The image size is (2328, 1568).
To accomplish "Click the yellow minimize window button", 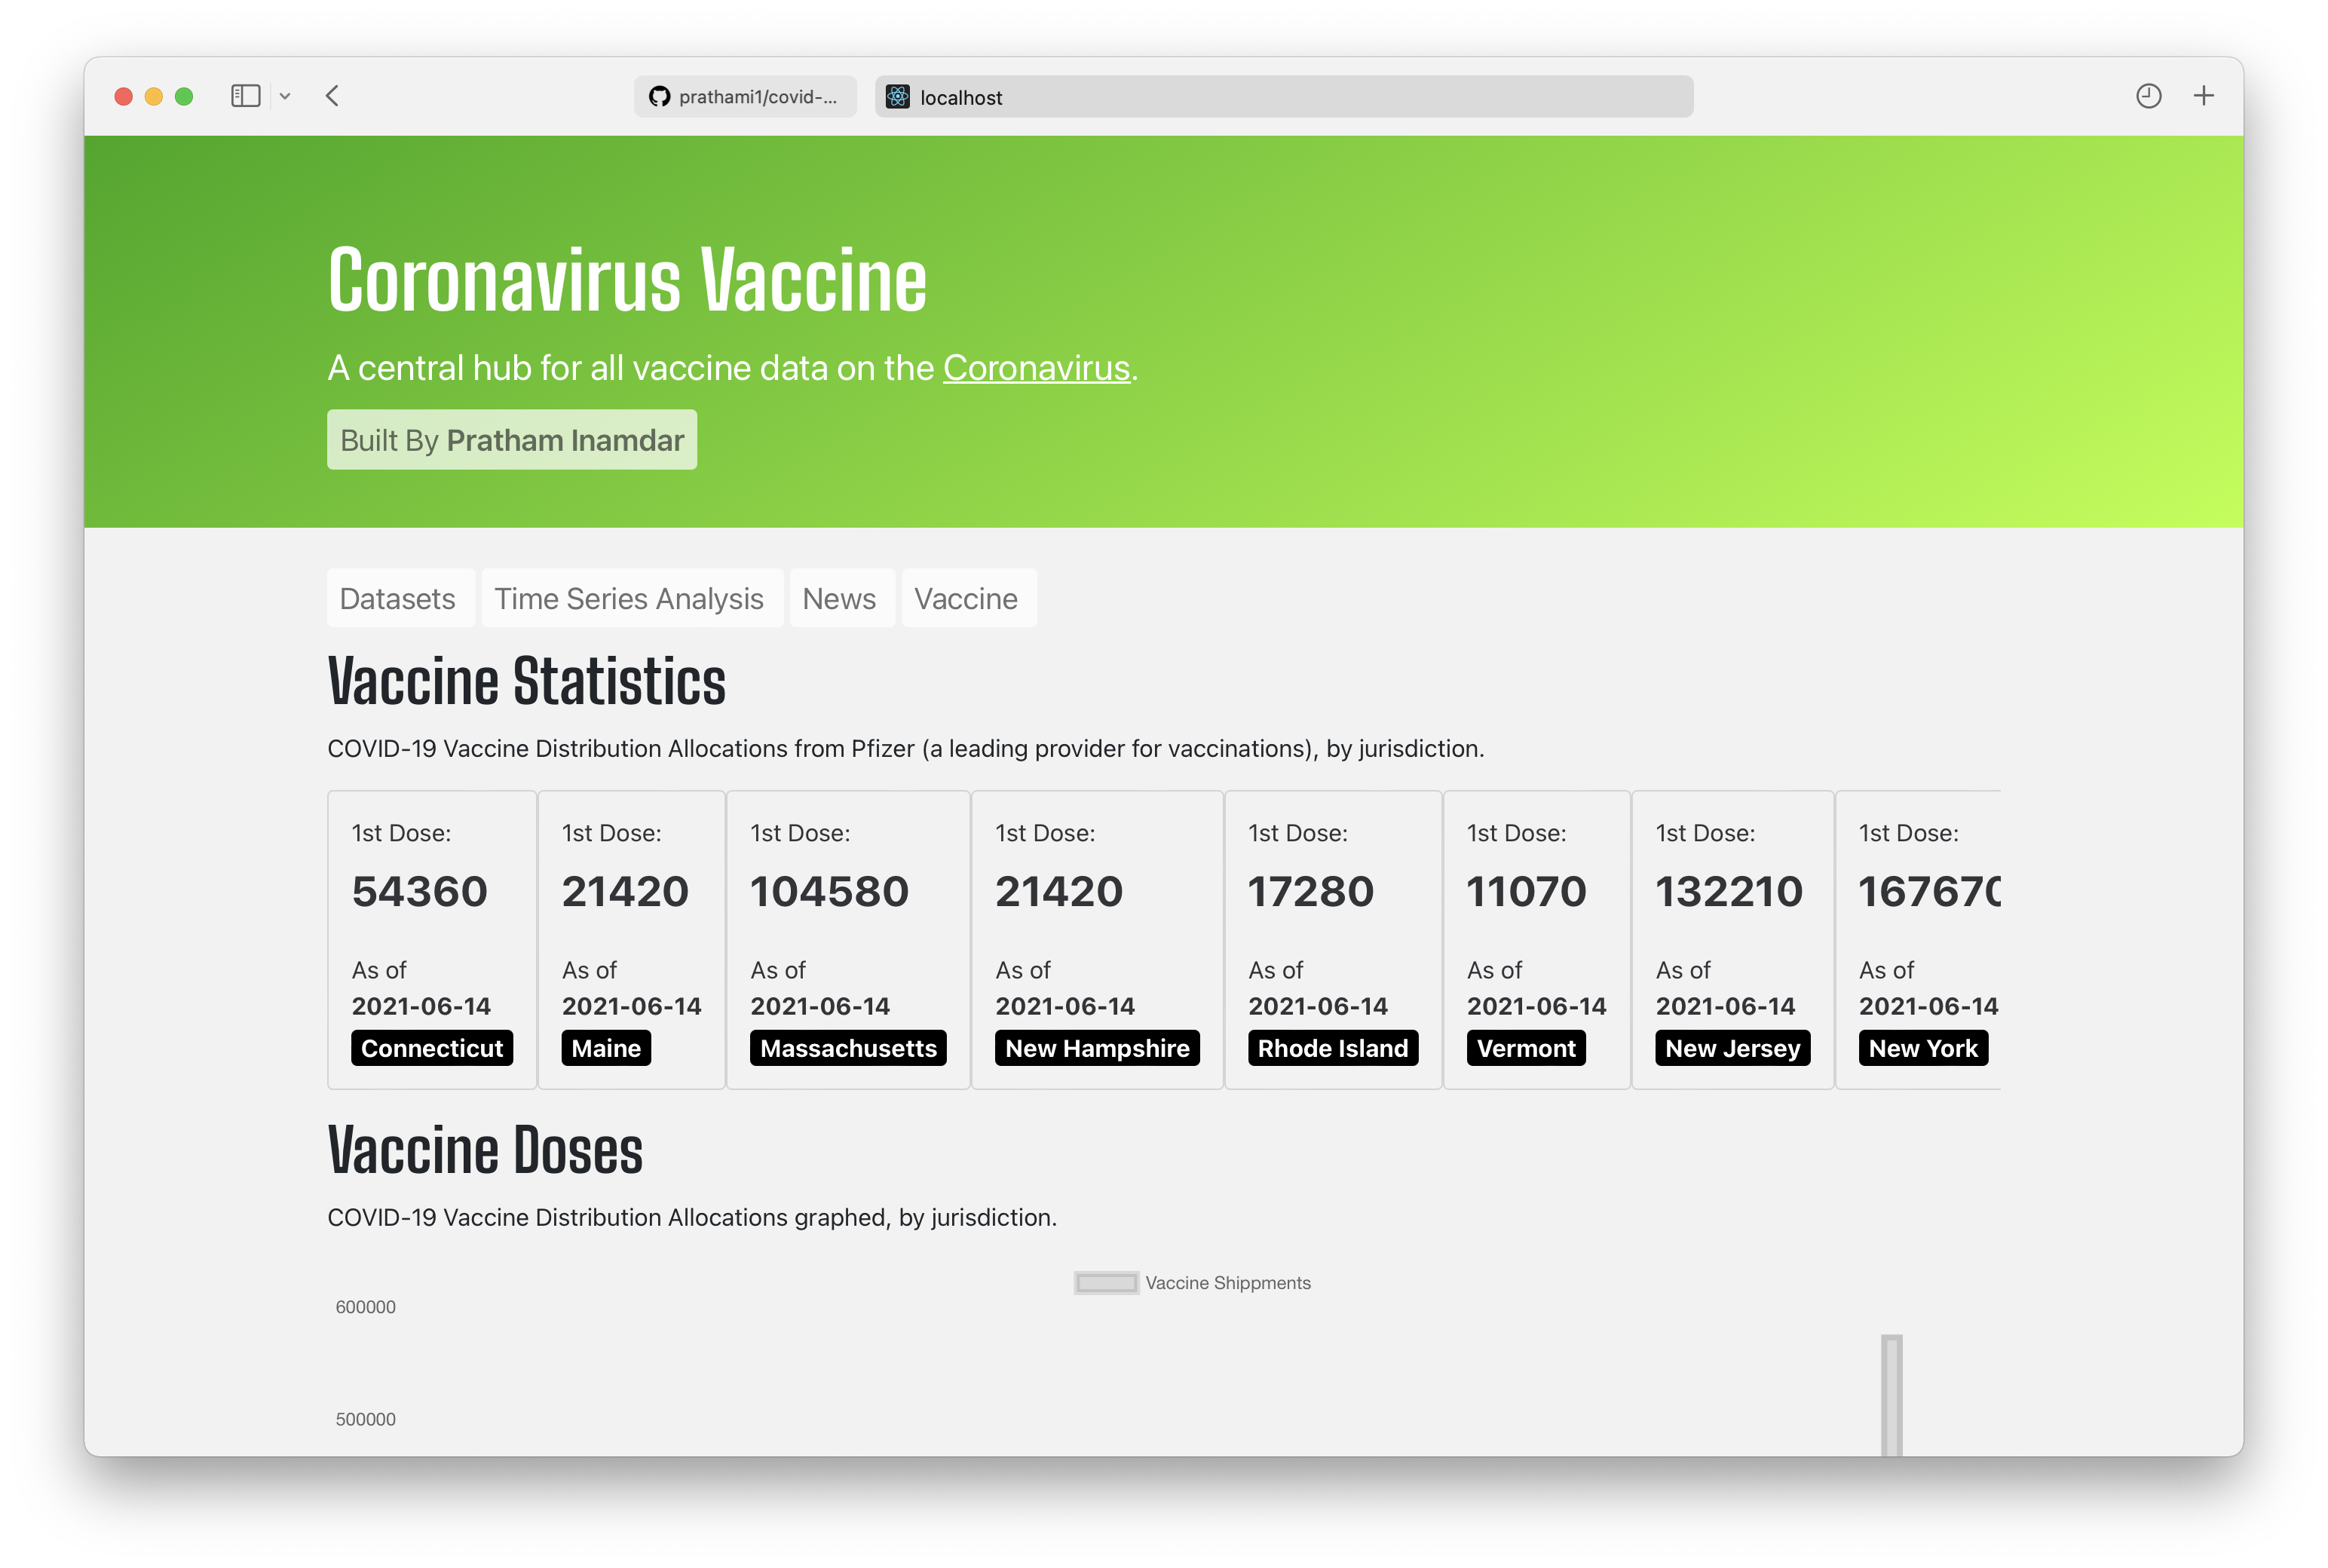I will coord(154,96).
